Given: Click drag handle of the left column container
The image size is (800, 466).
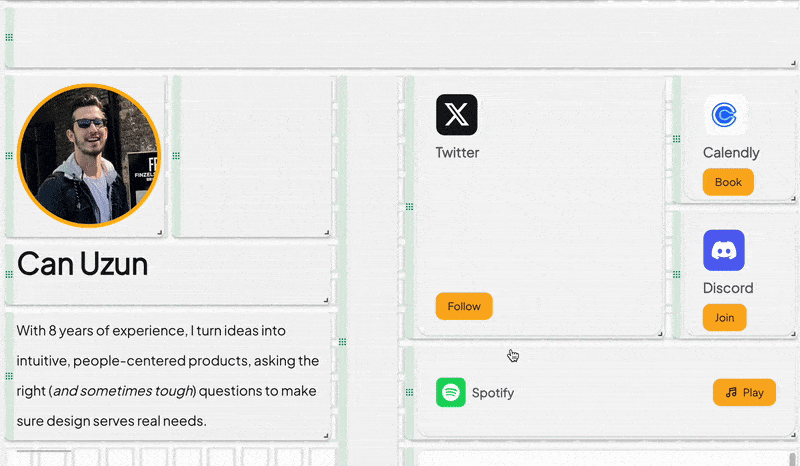Looking at the screenshot, I should pyautogui.click(x=342, y=342).
